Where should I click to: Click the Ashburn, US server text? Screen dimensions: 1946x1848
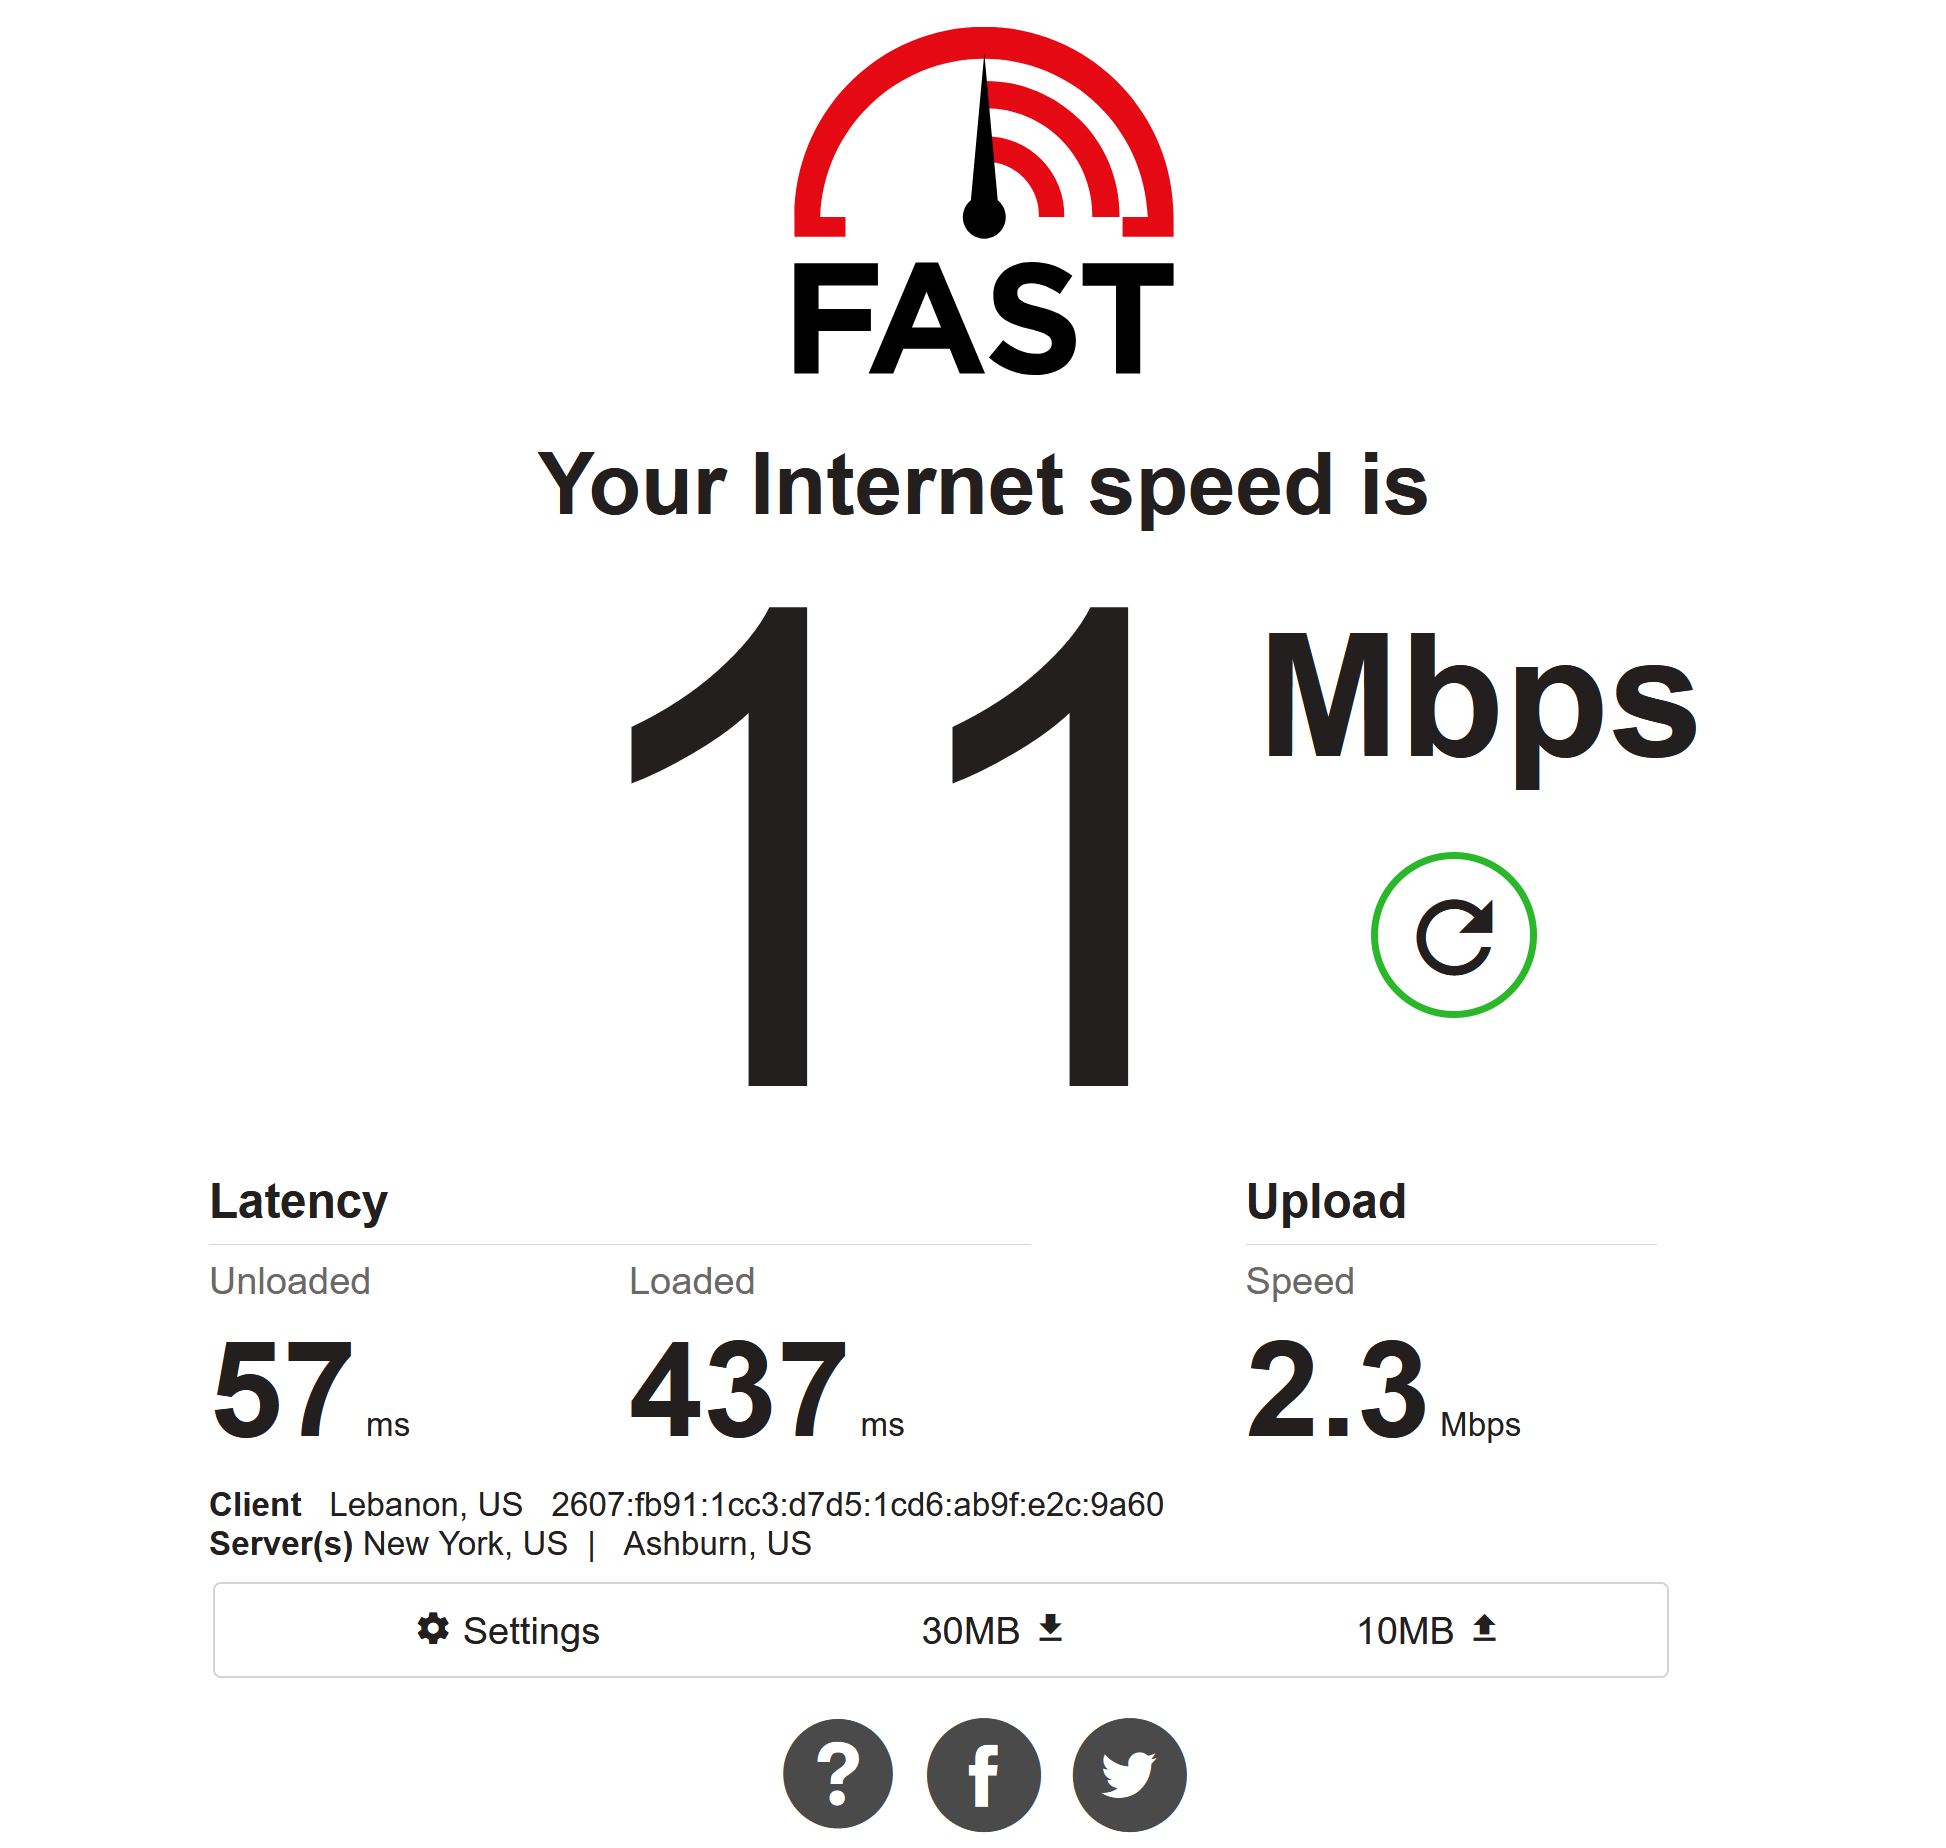coord(717,1544)
